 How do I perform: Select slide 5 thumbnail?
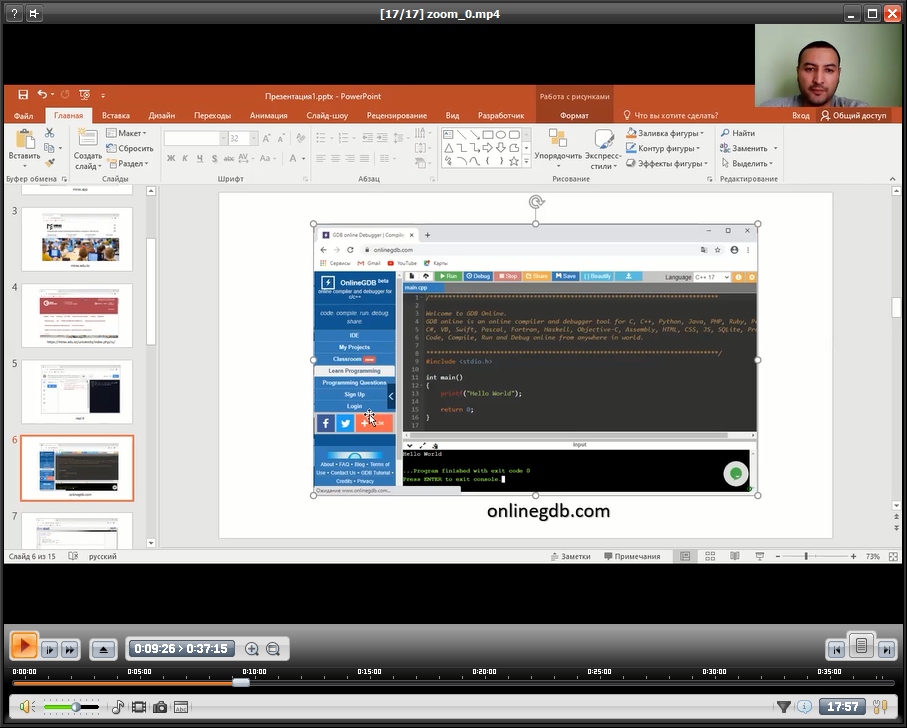[x=77, y=391]
